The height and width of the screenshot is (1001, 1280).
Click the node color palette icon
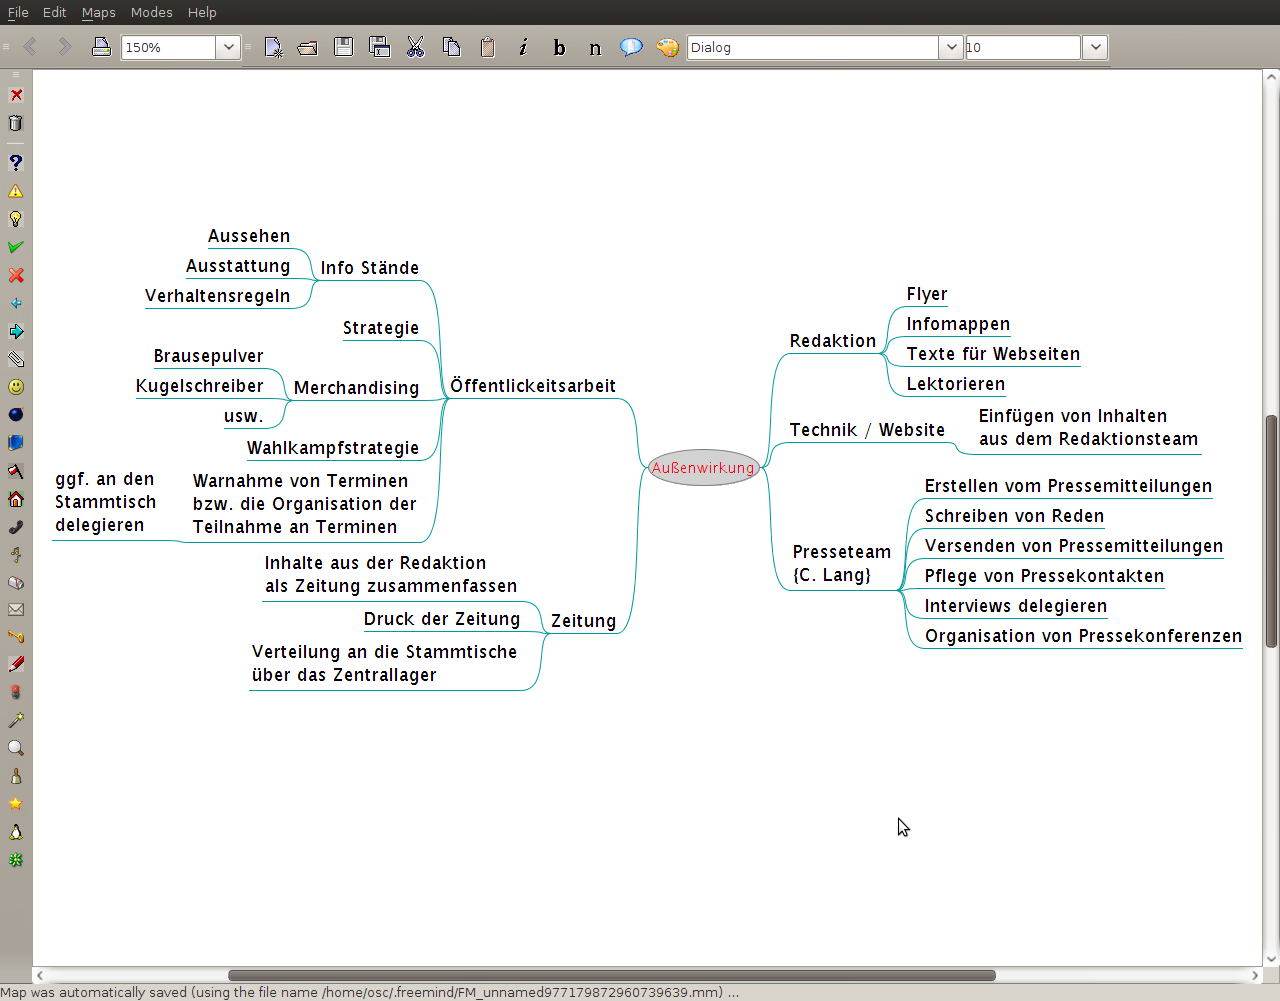(x=667, y=47)
